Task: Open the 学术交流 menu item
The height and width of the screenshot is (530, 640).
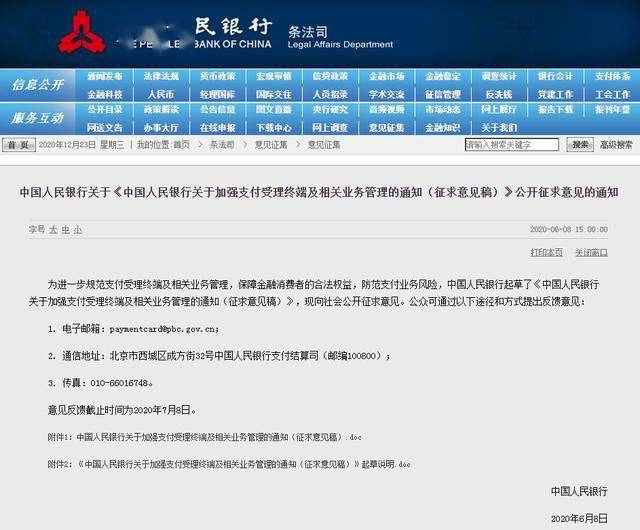Action: click(x=387, y=94)
